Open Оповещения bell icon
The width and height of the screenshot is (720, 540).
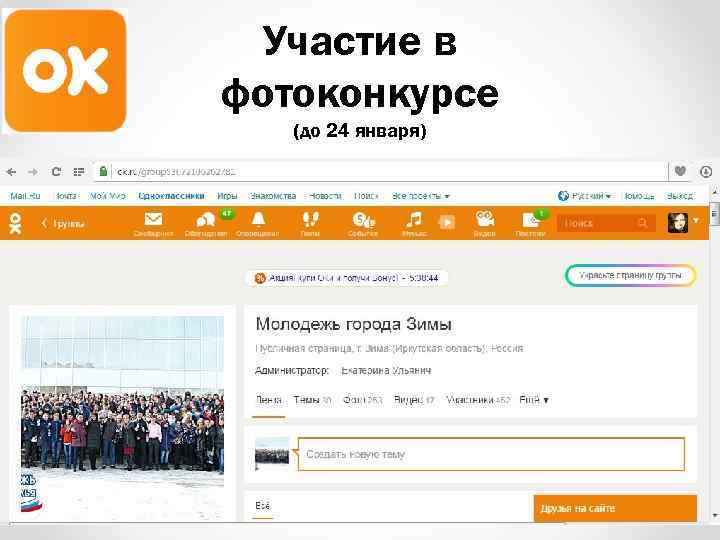coord(258,224)
